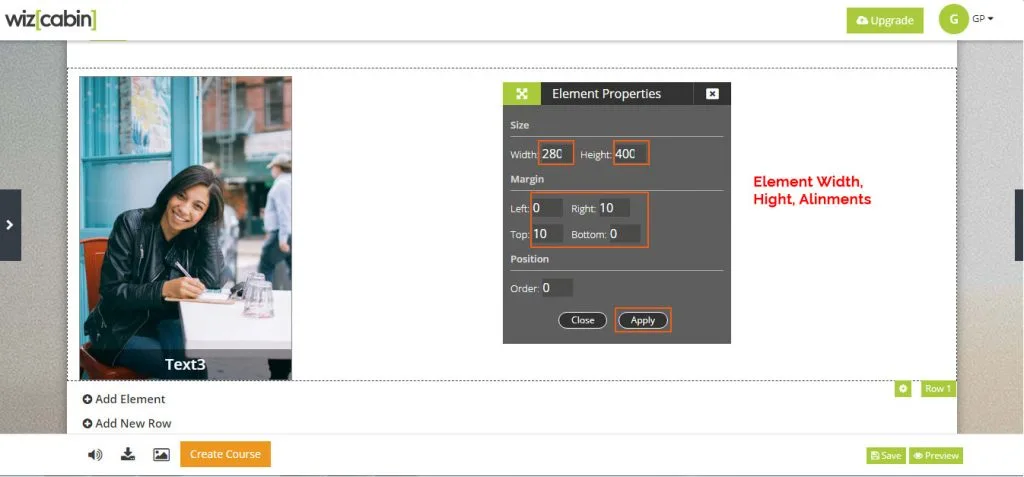Click the Size section heading
Image resolution: width=1024 pixels, height=477 pixels.
pos(520,125)
